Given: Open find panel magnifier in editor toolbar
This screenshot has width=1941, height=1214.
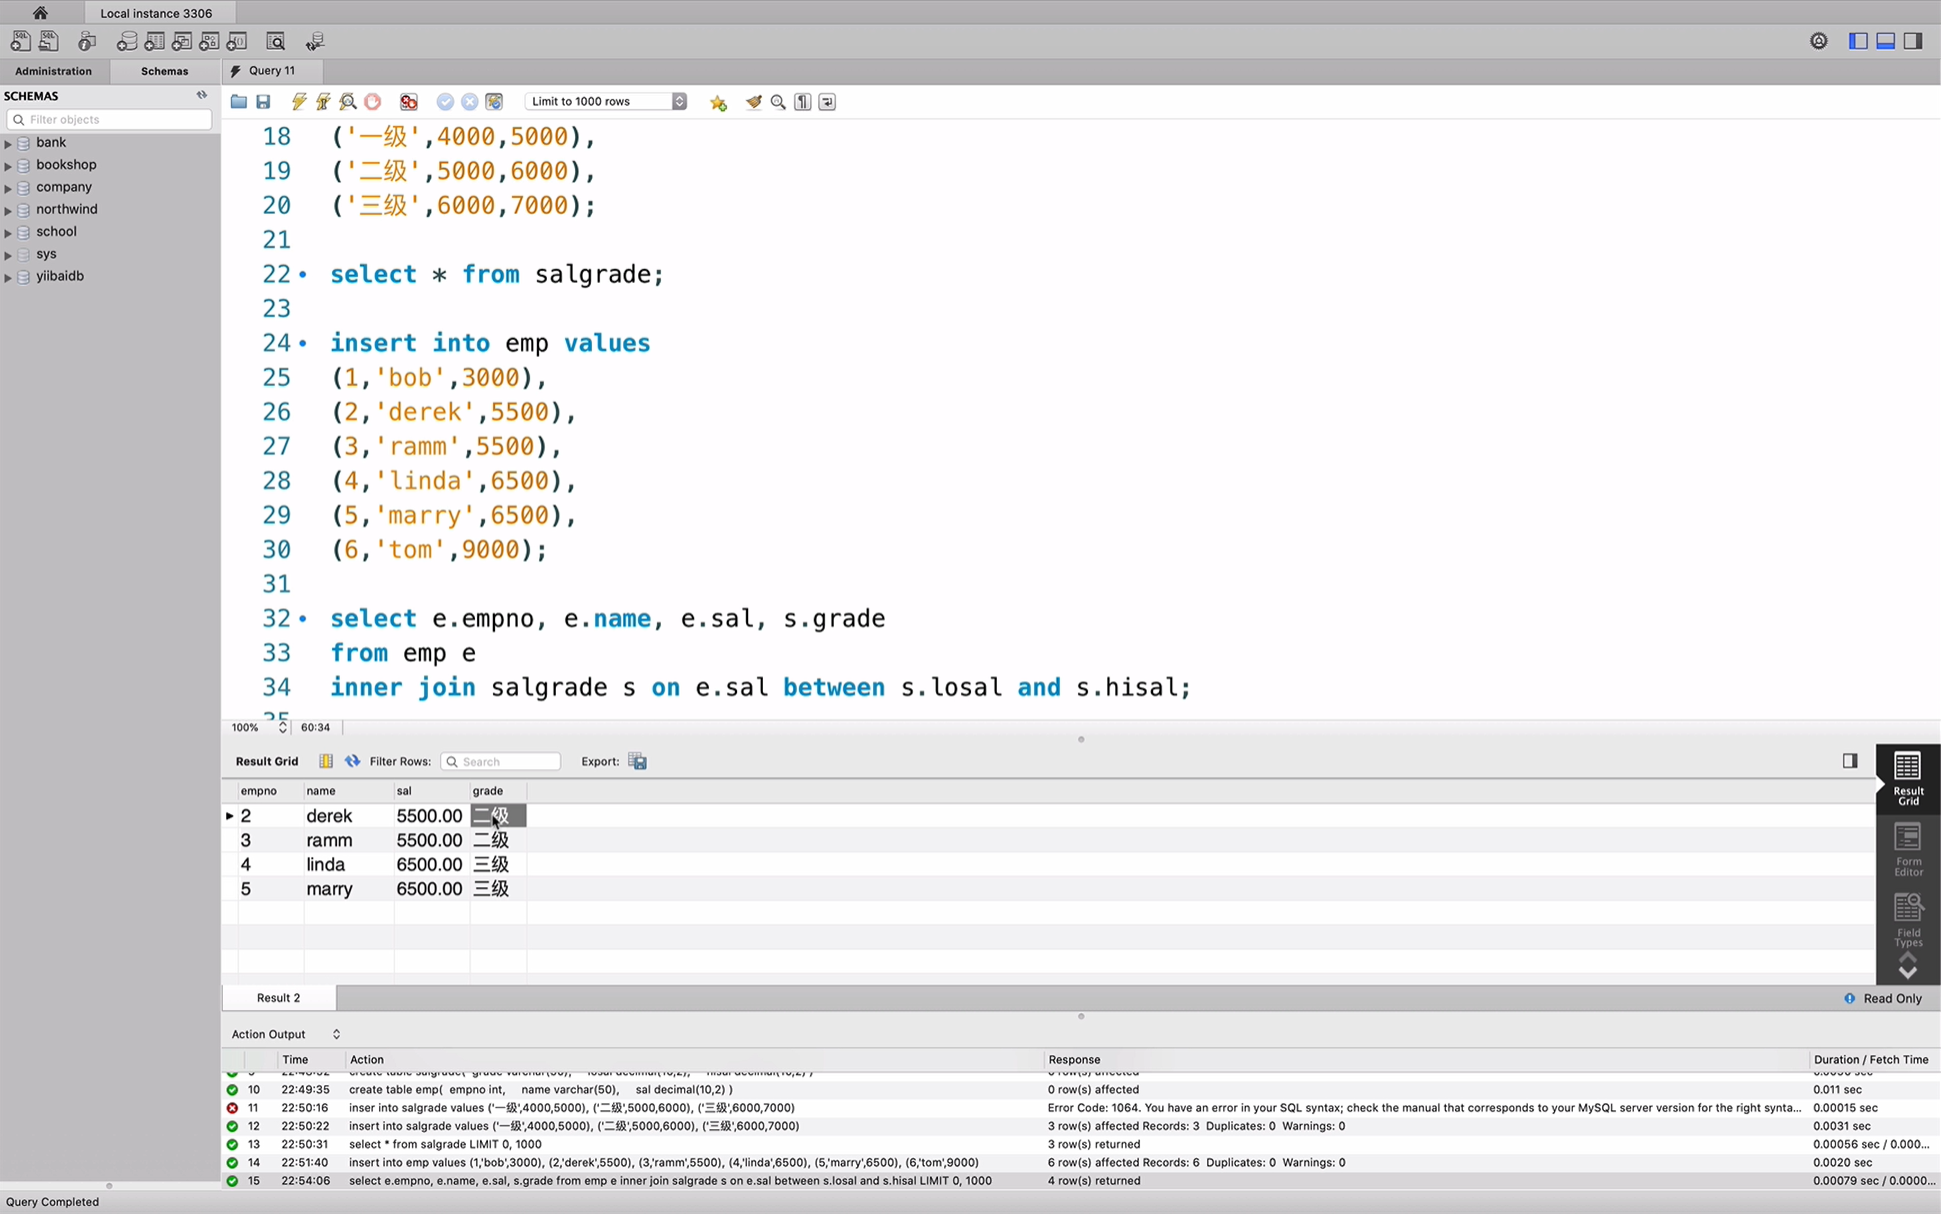Looking at the screenshot, I should click(x=778, y=102).
